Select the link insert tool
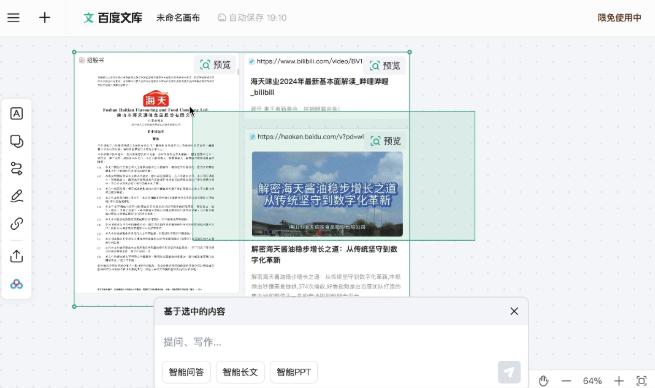This screenshot has height=388, width=655. point(16,223)
